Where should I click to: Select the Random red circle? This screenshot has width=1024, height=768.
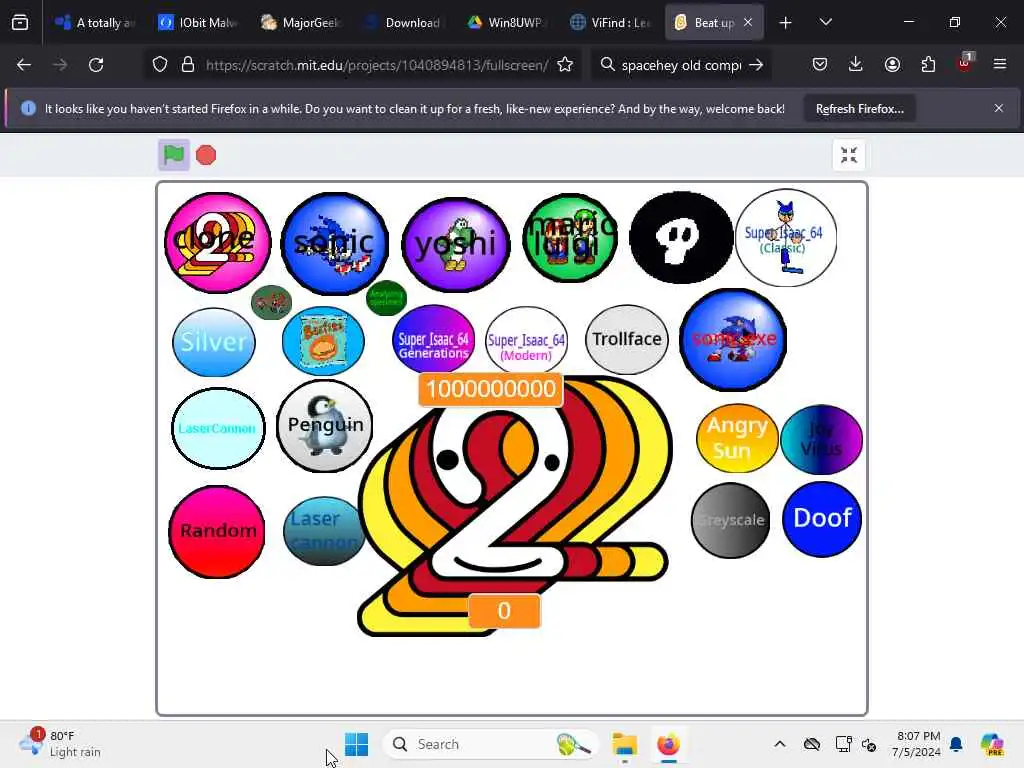217,532
